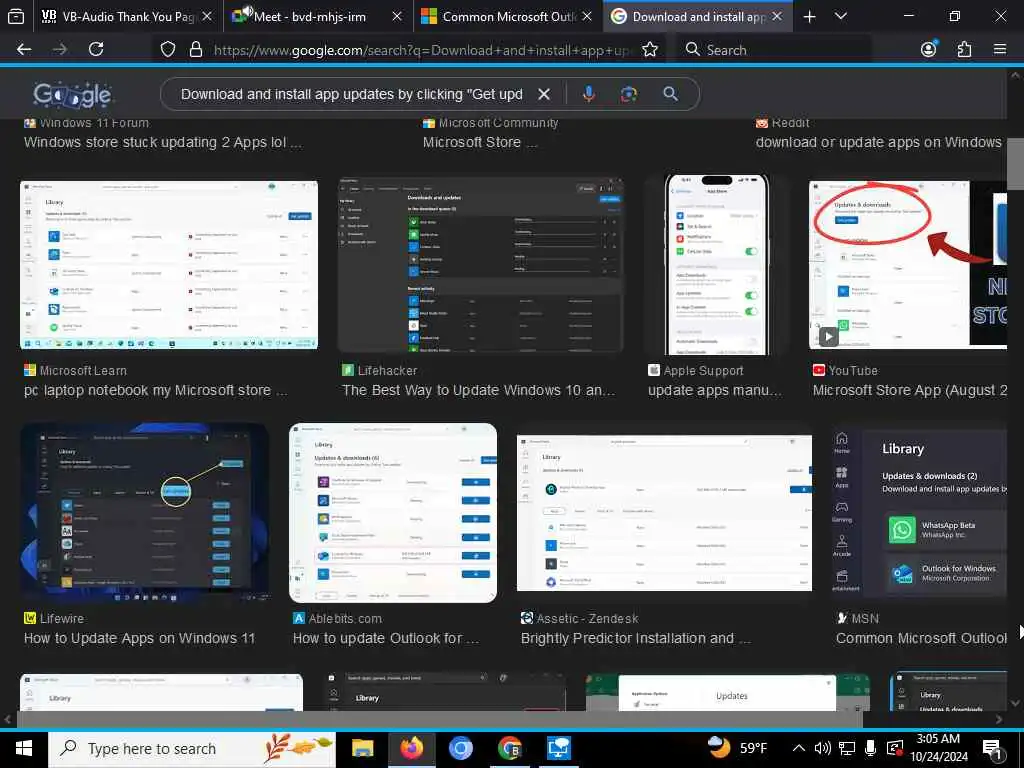This screenshot has width=1024, height=768.
Task: Open the Assetic - Zendesk thumbnail
Action: click(664, 513)
